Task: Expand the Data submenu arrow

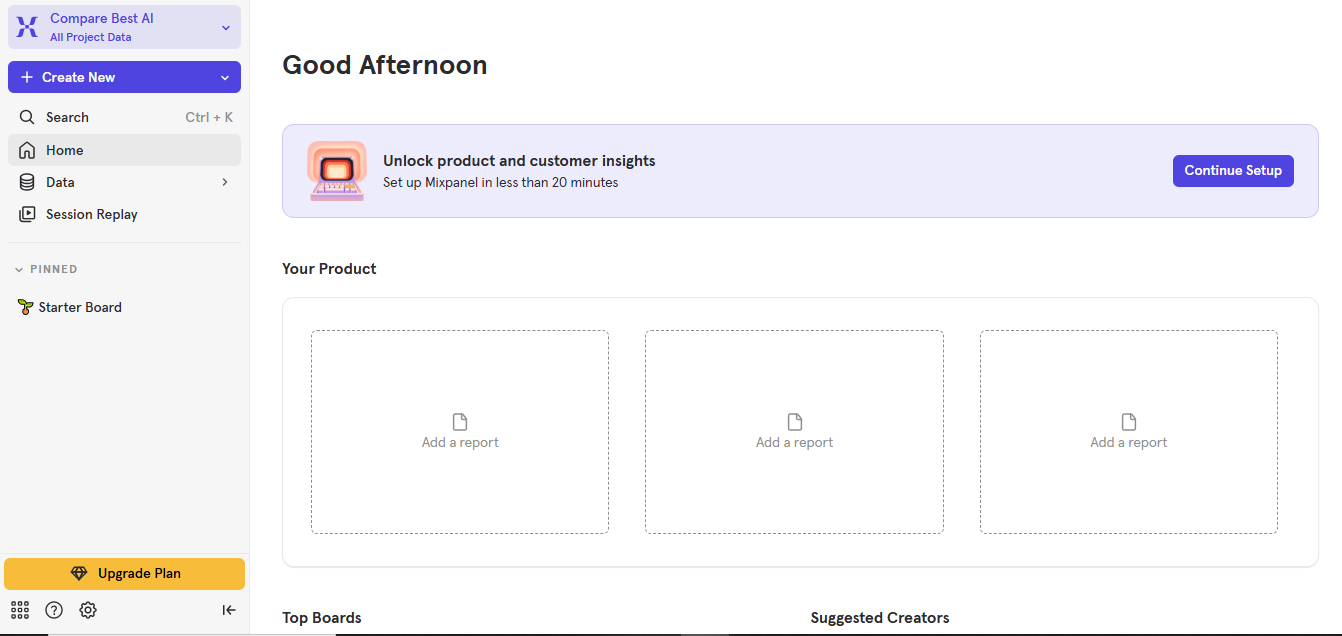Action: pos(225,182)
